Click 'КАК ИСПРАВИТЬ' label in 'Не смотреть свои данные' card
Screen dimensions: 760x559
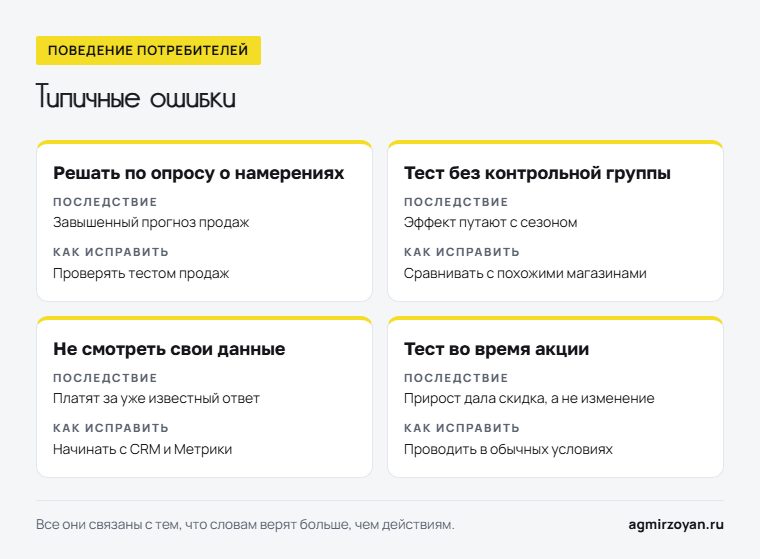(111, 428)
